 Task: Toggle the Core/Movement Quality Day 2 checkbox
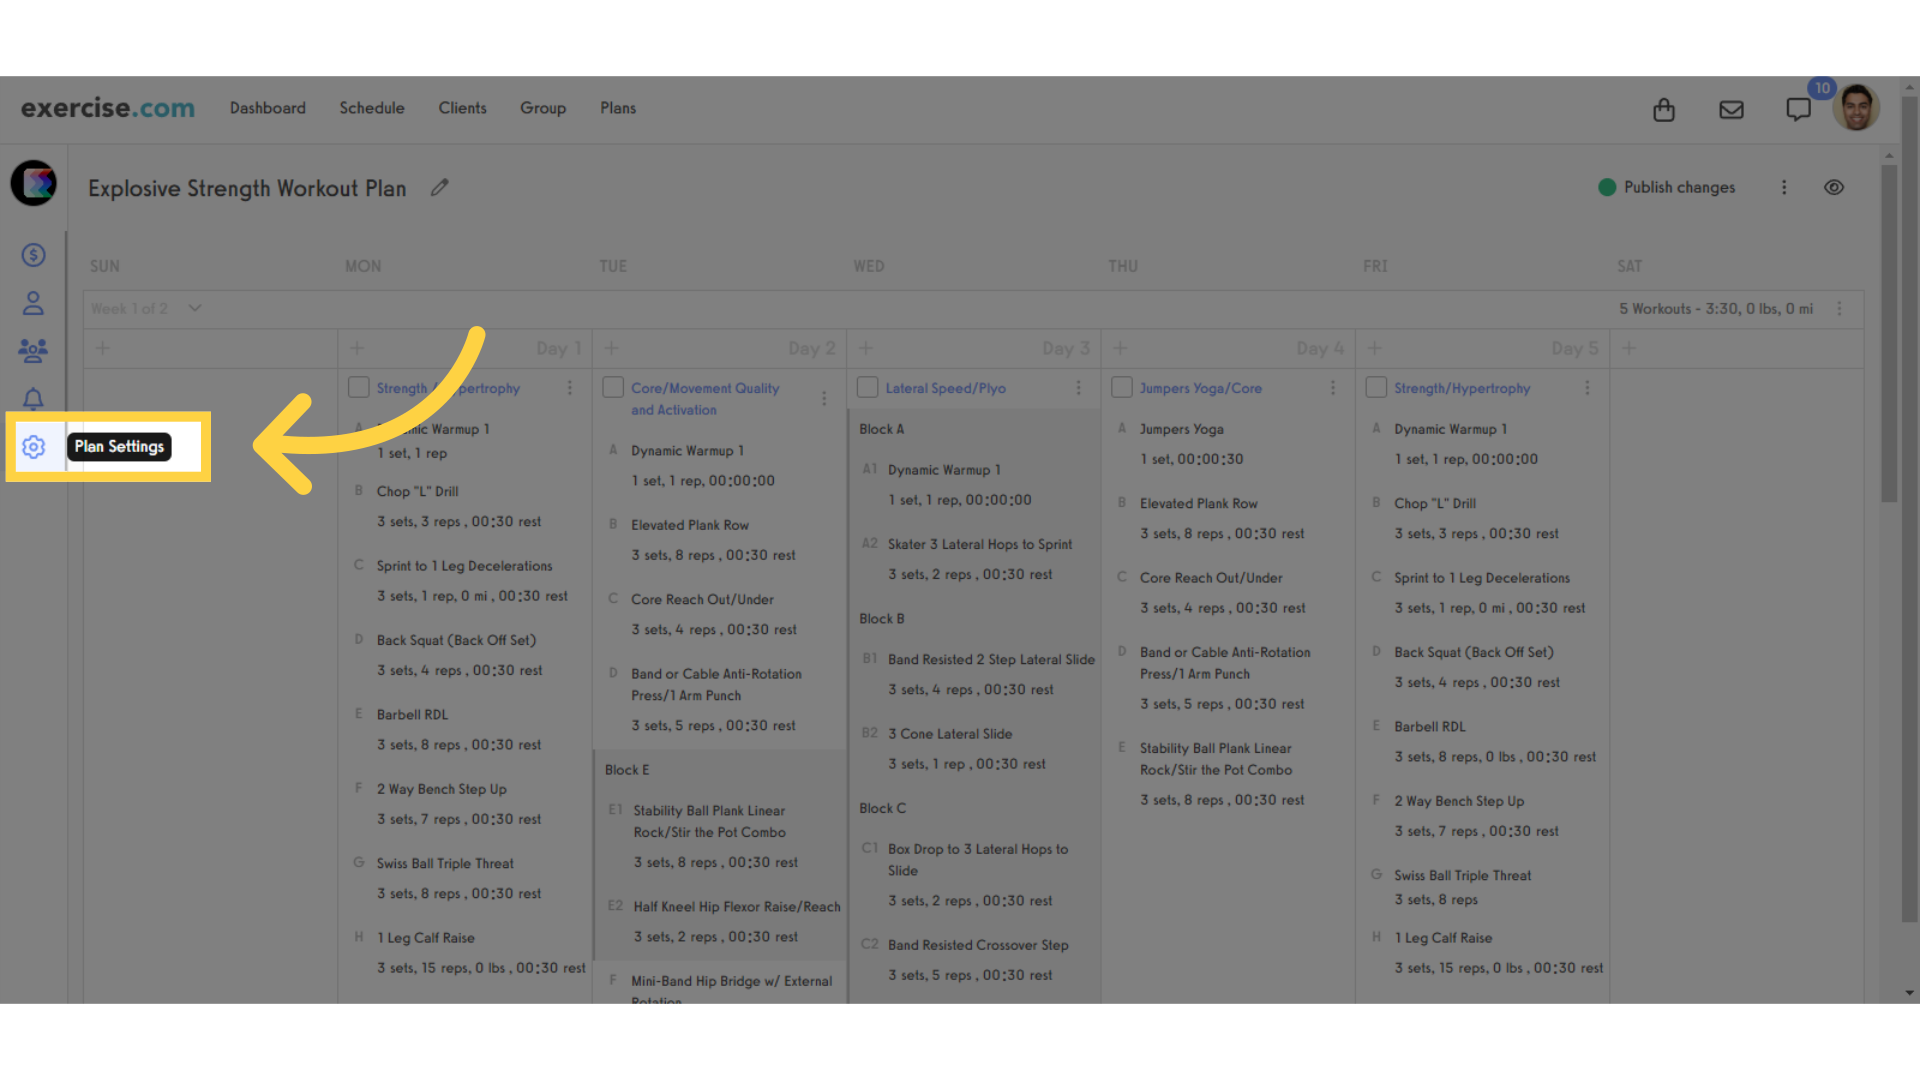coord(613,386)
